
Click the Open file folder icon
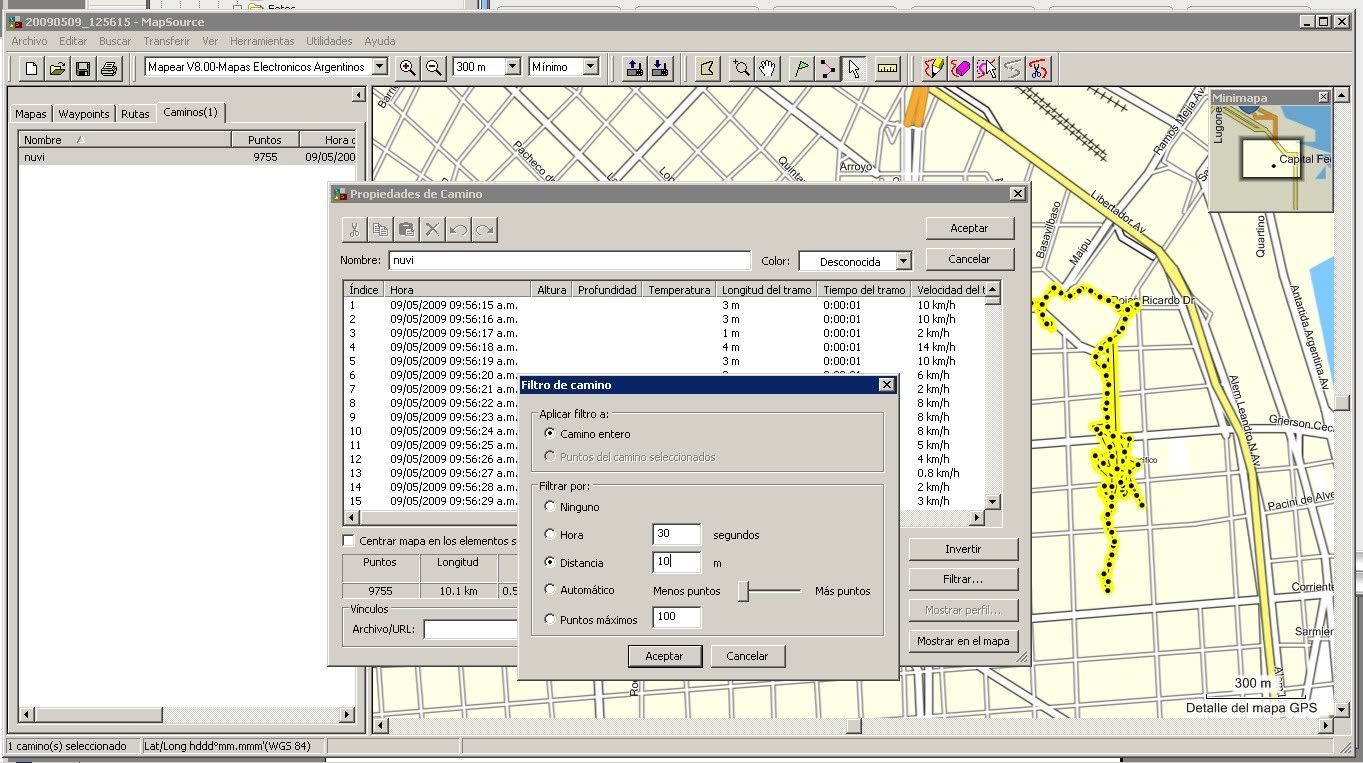pos(57,68)
